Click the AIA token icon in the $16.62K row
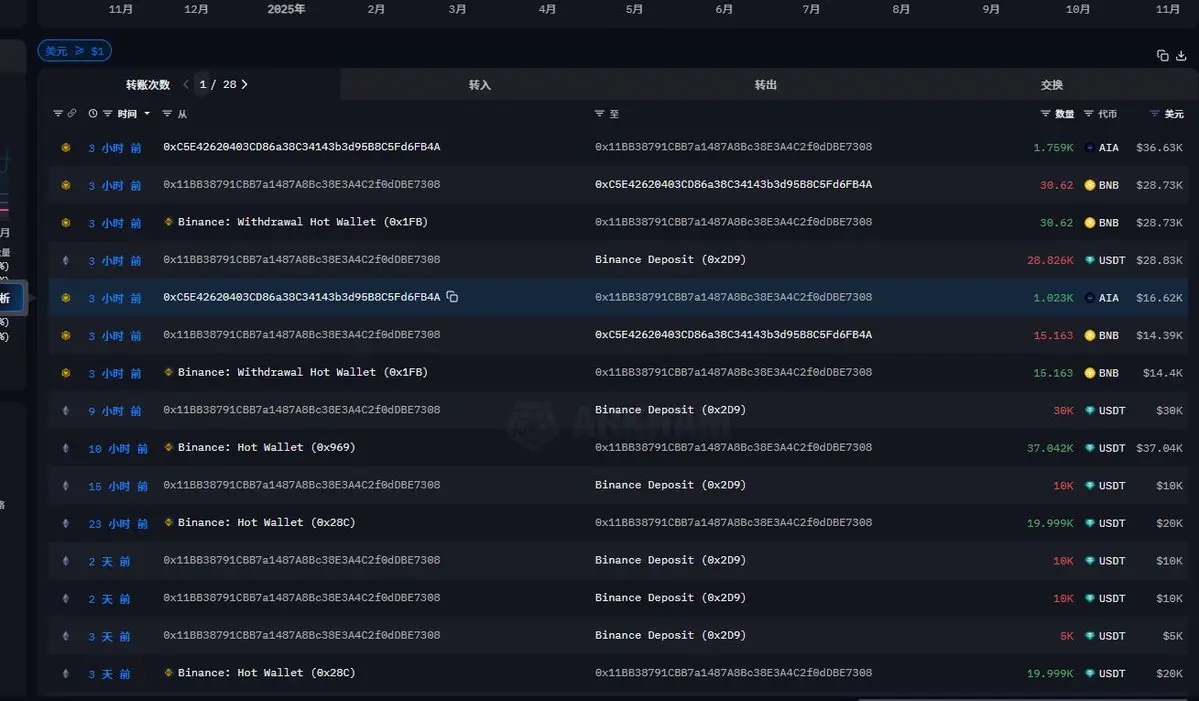Viewport: 1199px width, 701px height. pos(1089,298)
